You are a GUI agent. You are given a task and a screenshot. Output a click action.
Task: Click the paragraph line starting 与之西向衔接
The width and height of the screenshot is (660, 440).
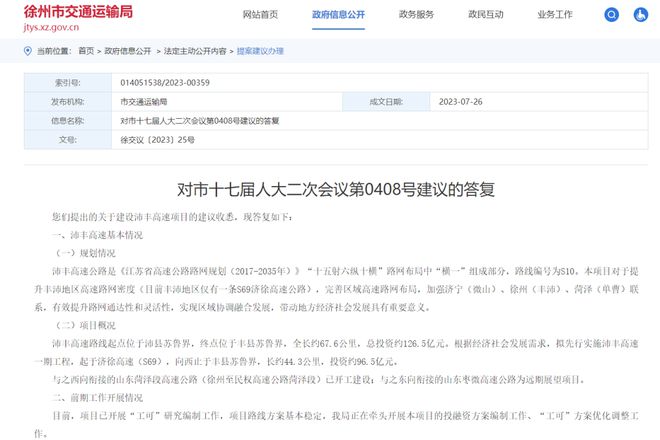(x=319, y=379)
